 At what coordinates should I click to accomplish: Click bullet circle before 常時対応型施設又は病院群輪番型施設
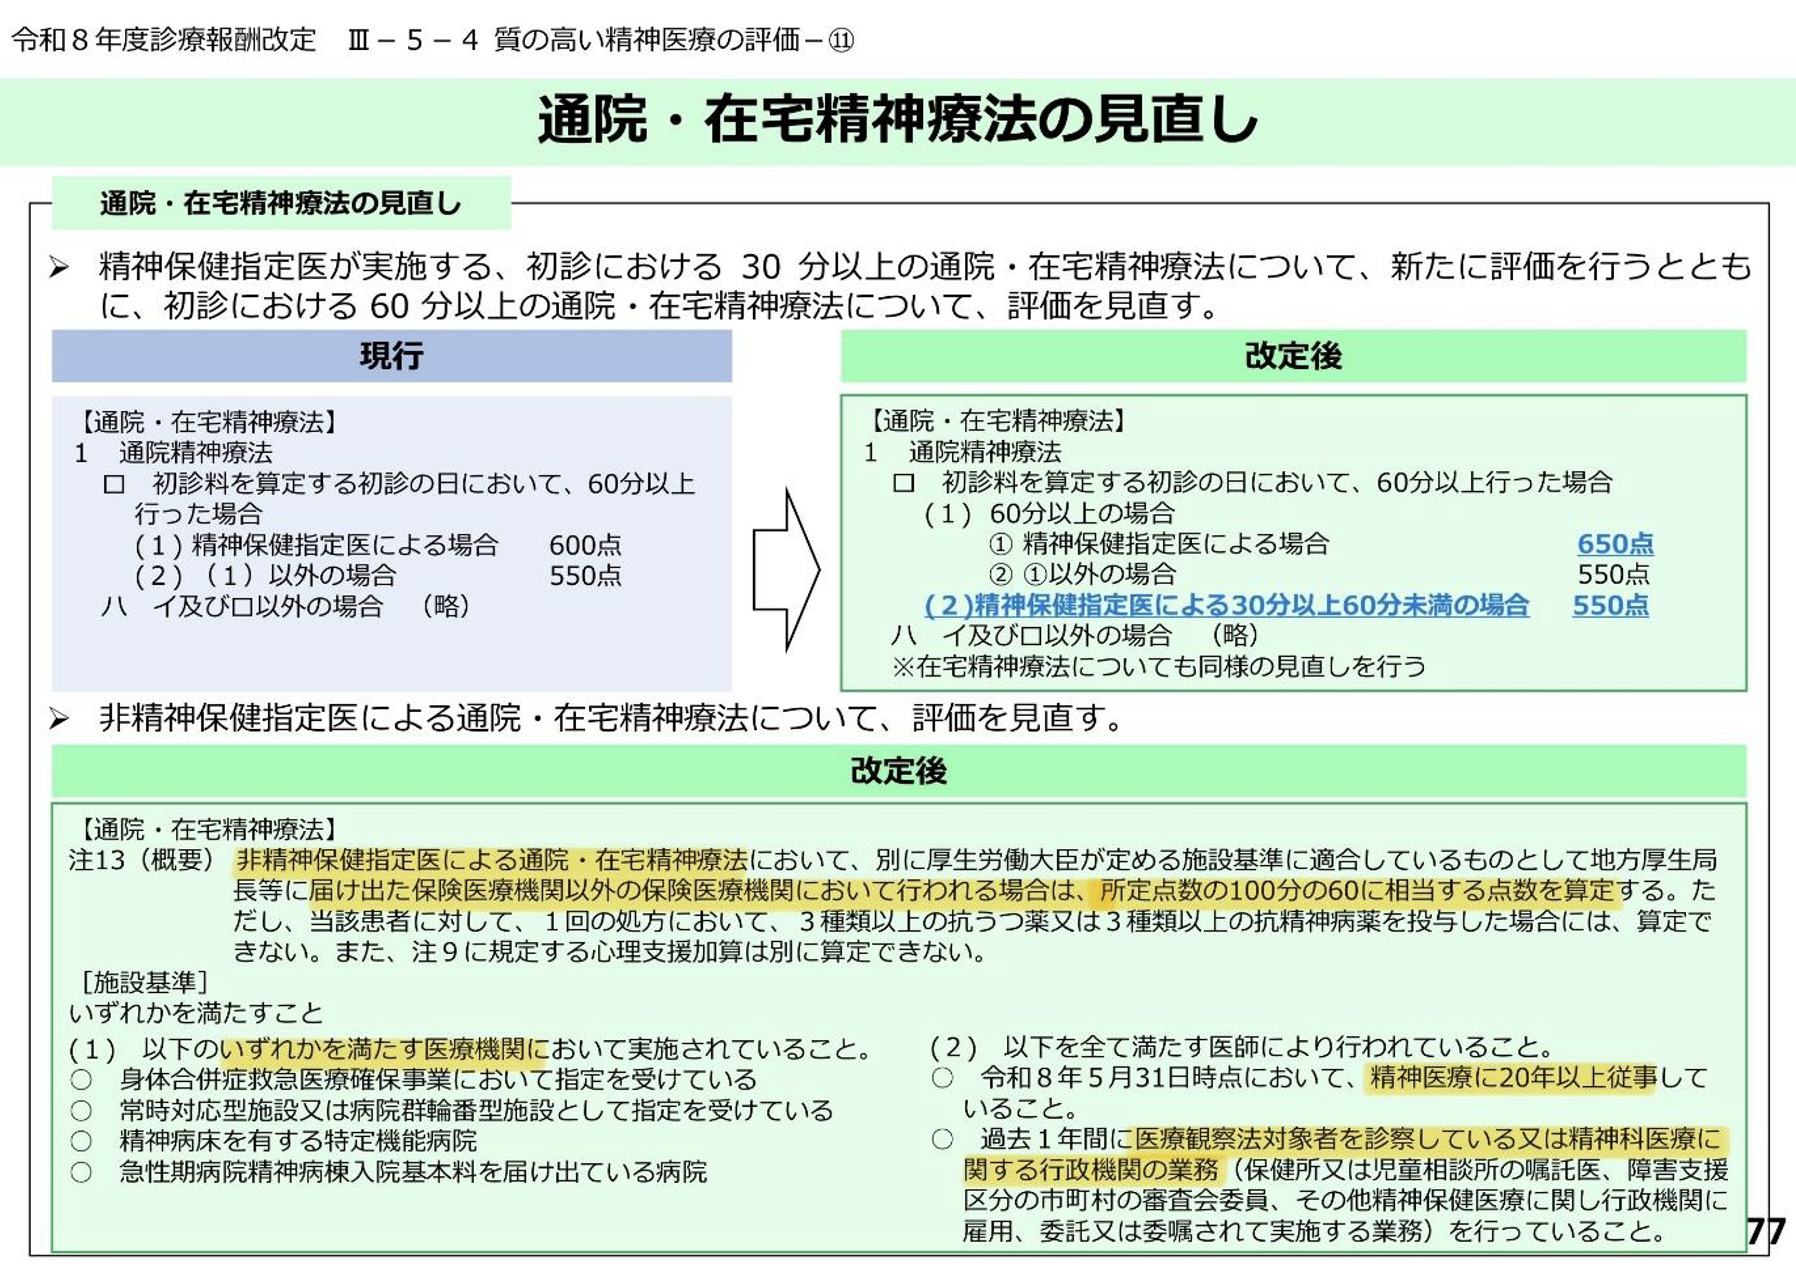[81, 1111]
